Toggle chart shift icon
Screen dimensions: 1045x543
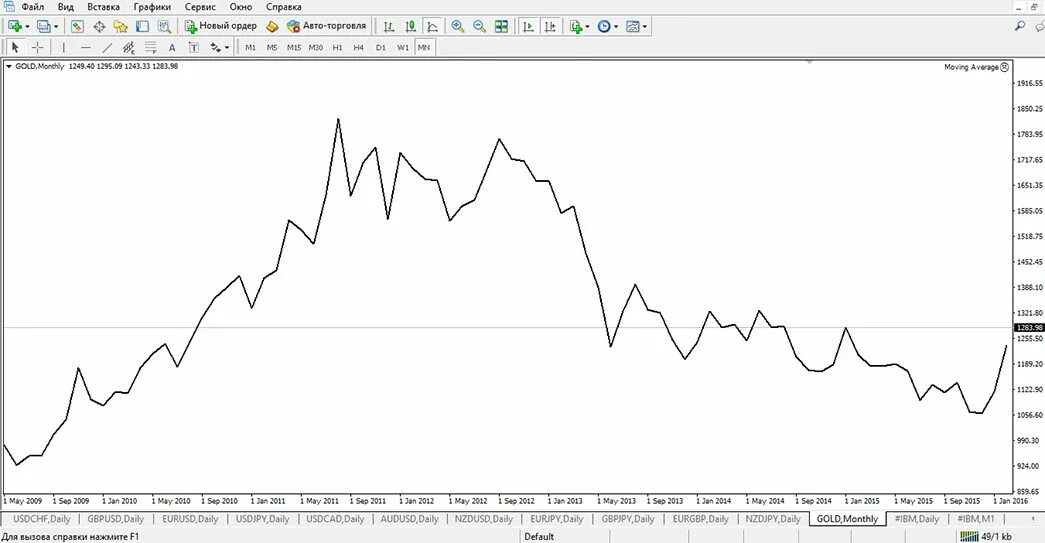coord(550,26)
